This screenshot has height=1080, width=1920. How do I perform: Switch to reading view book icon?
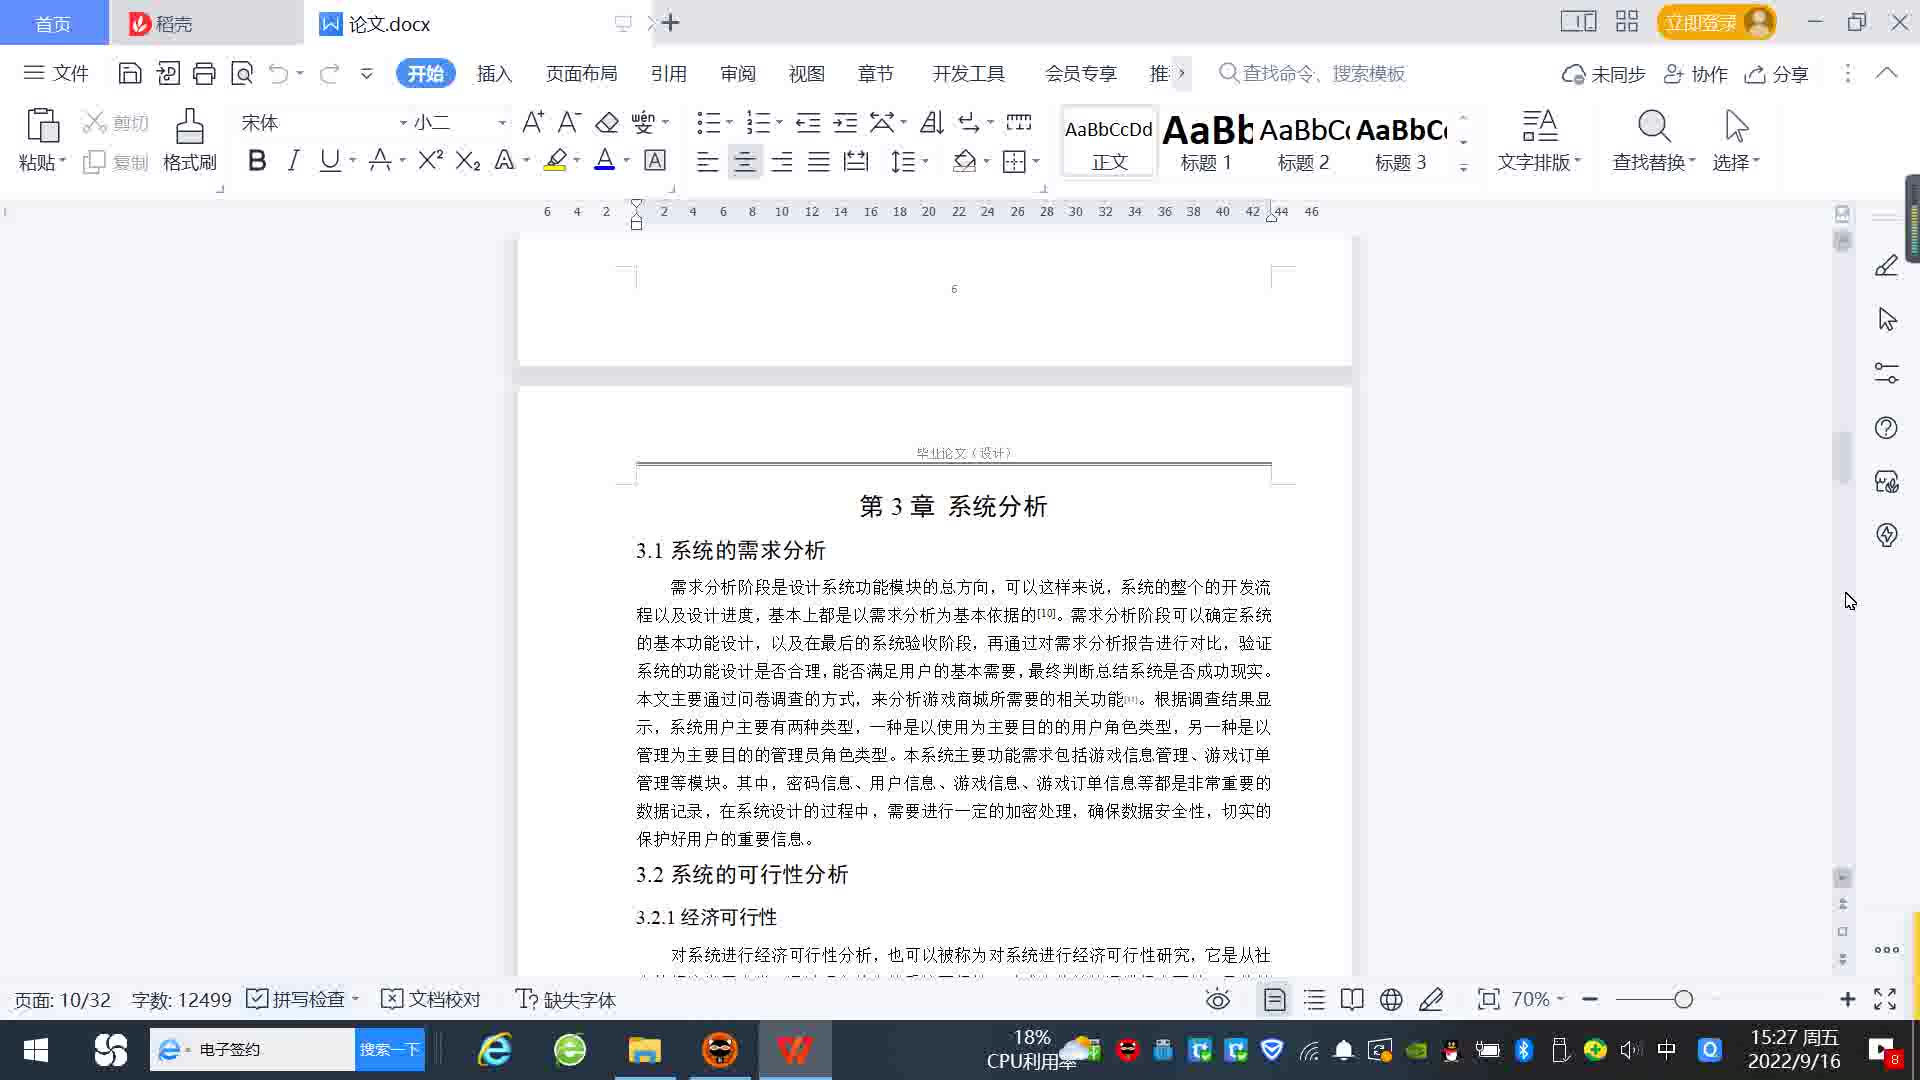[x=1352, y=999]
